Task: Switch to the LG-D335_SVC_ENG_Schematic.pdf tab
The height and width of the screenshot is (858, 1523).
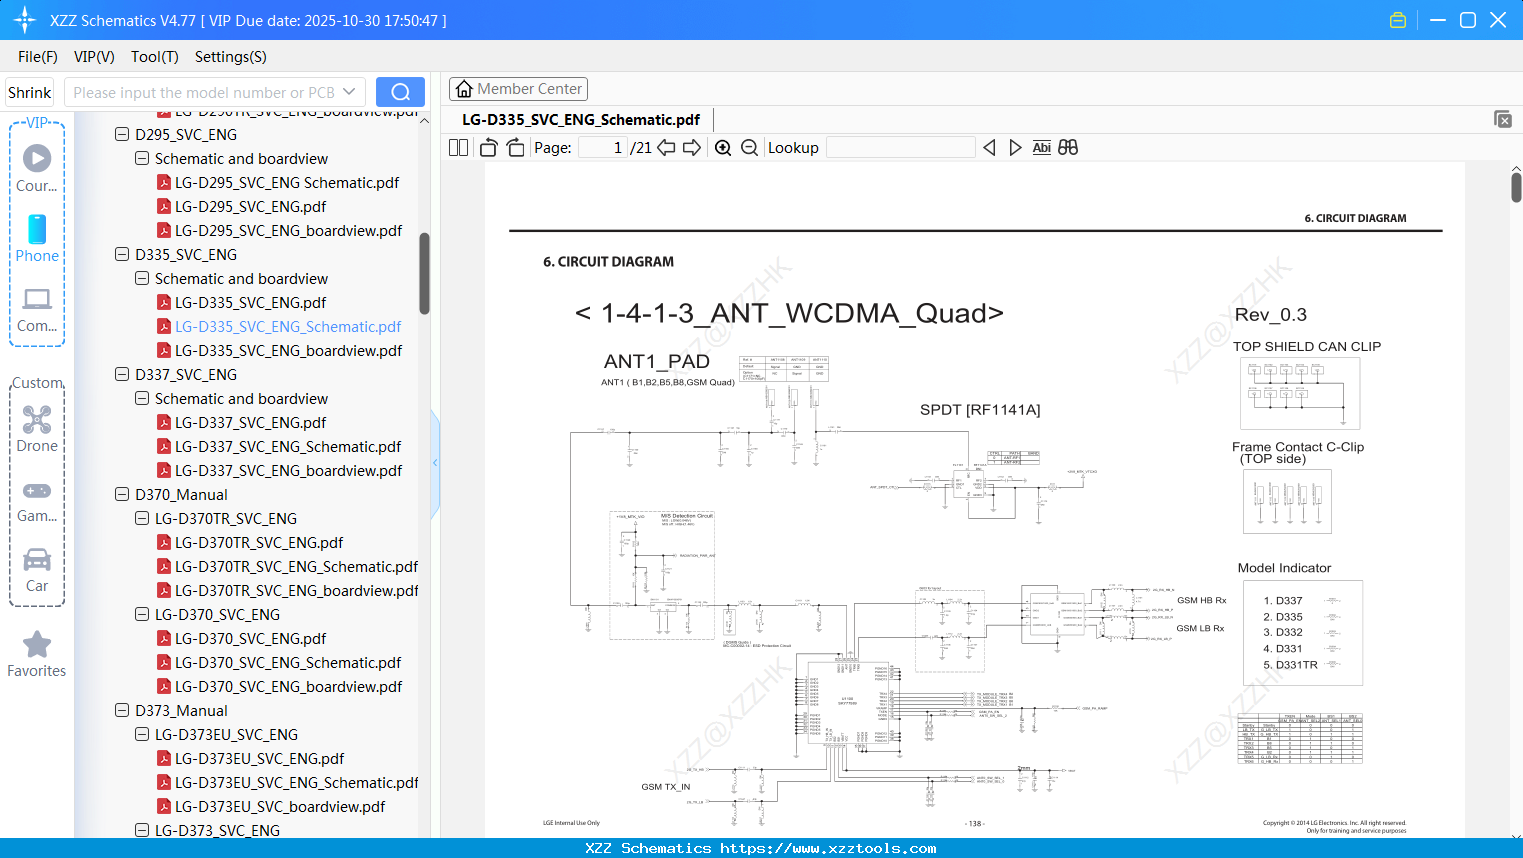Action: coord(580,119)
